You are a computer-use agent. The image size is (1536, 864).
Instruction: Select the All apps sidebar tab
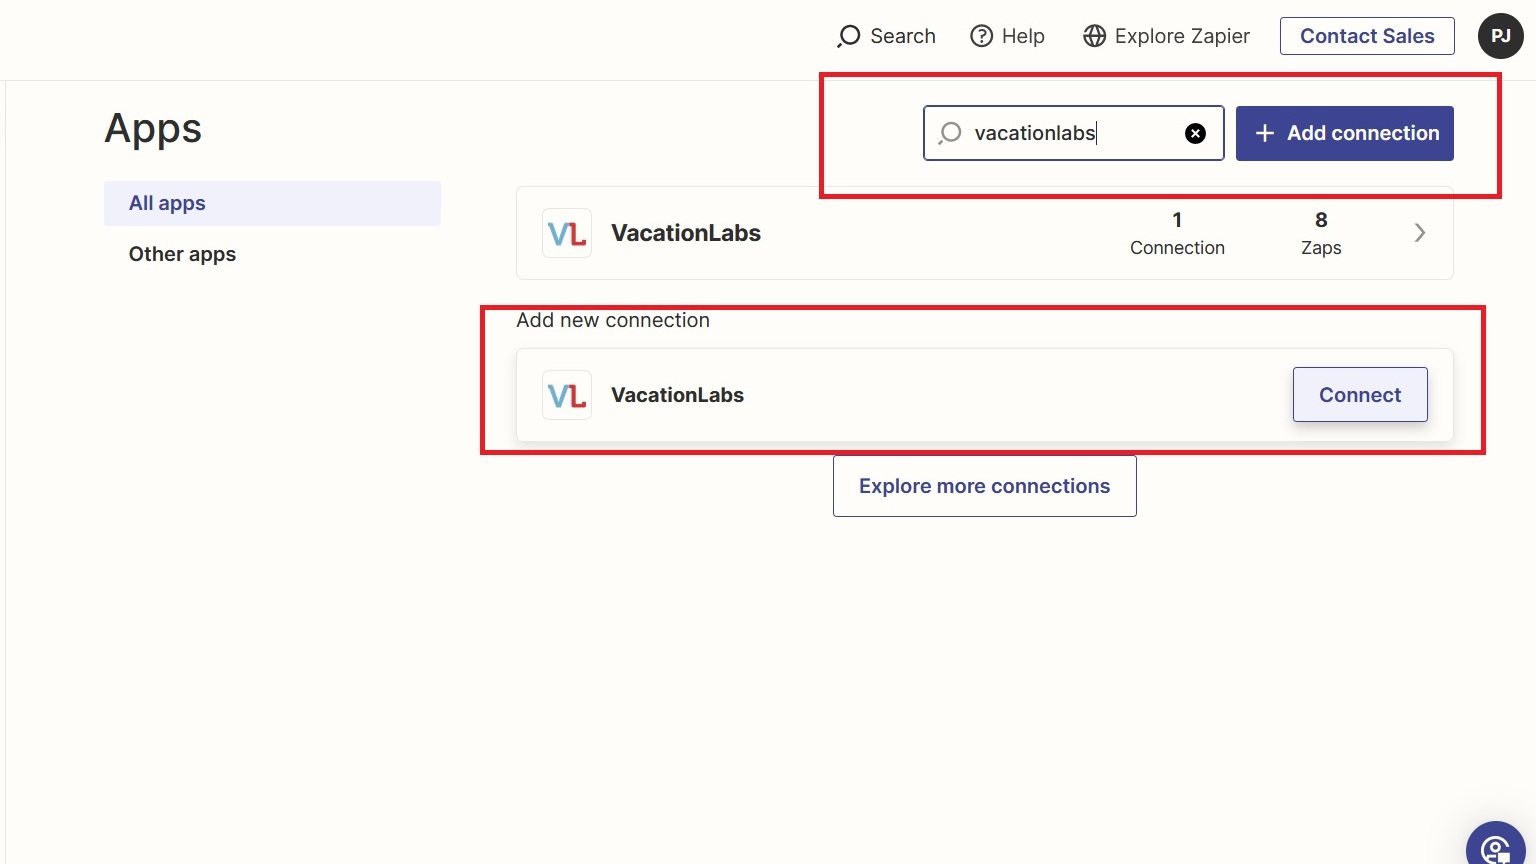point(272,203)
